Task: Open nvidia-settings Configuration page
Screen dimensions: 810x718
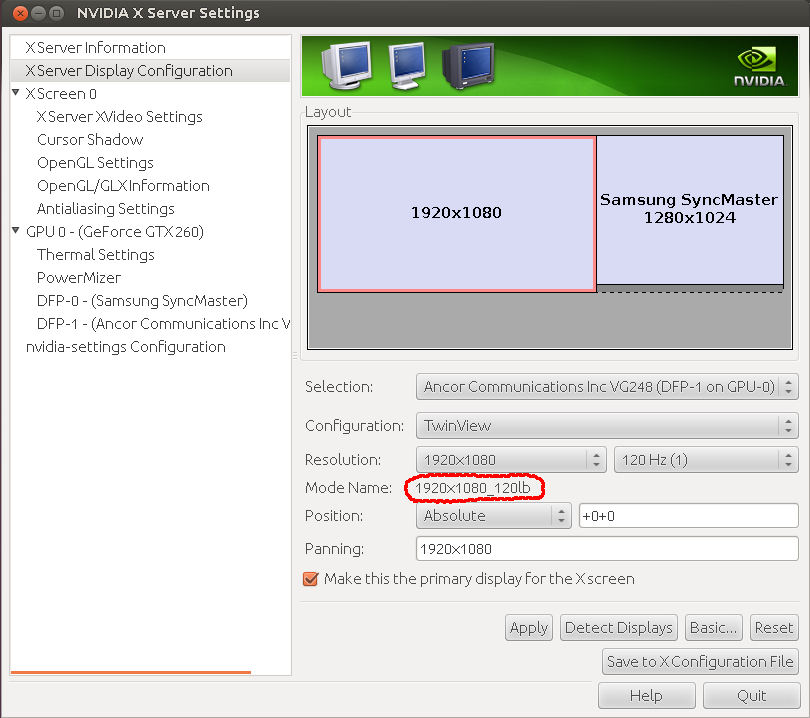Action: pos(126,347)
